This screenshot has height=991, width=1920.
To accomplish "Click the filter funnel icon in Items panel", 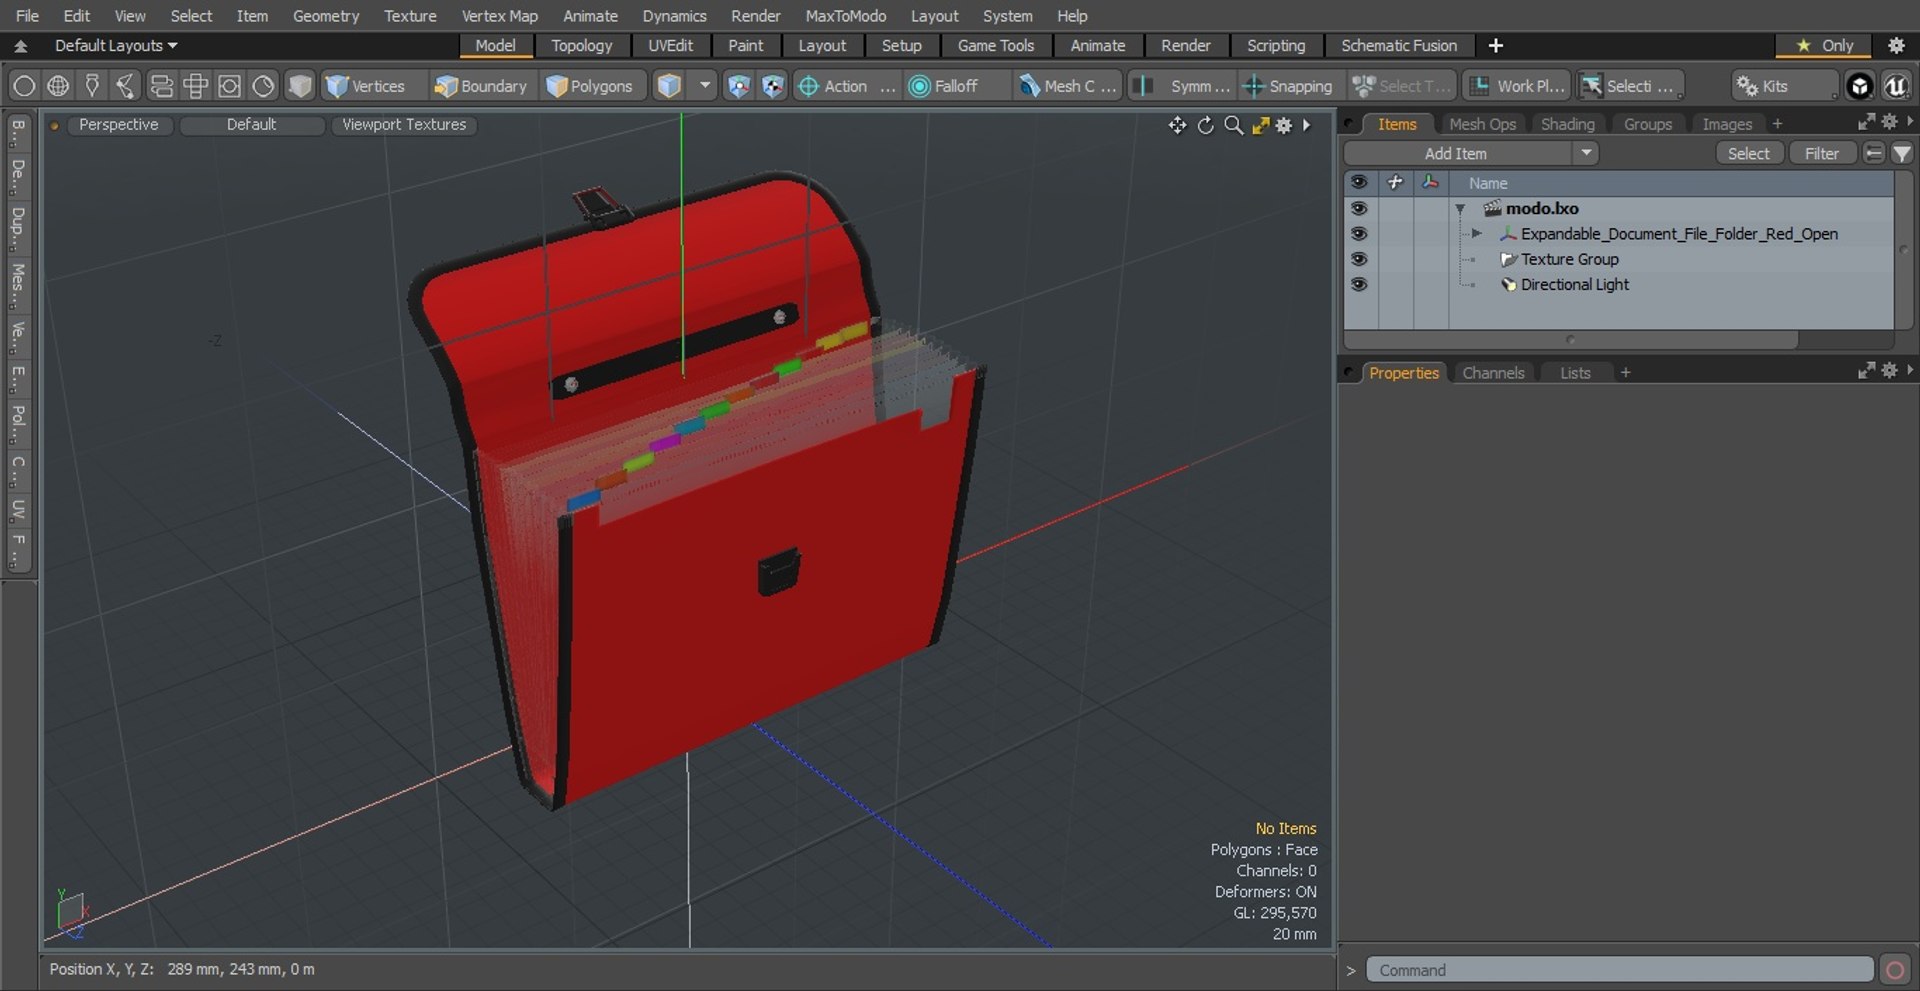I will coord(1902,153).
